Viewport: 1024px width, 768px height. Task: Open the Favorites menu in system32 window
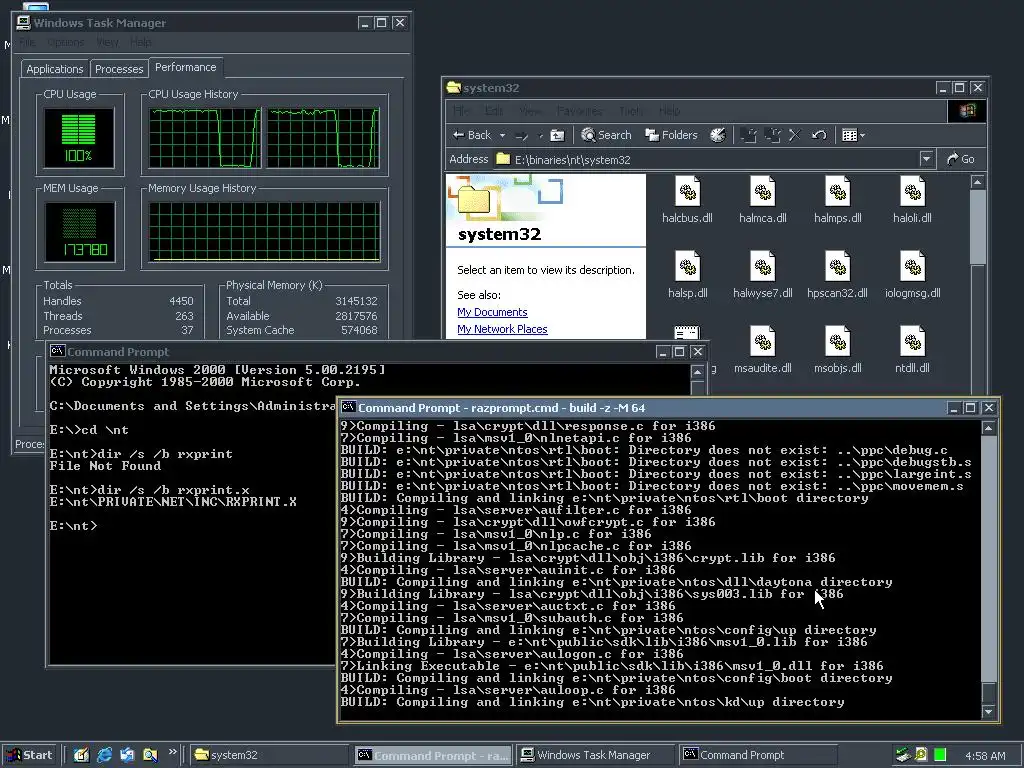point(579,111)
